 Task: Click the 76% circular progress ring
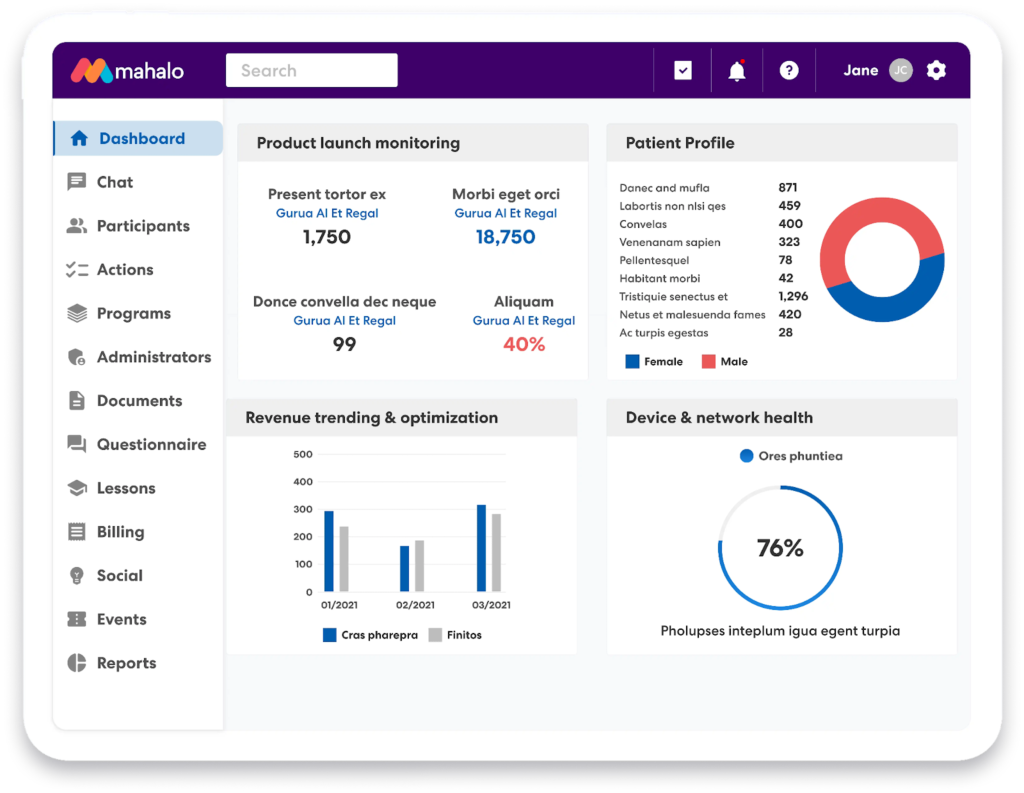(x=780, y=488)
